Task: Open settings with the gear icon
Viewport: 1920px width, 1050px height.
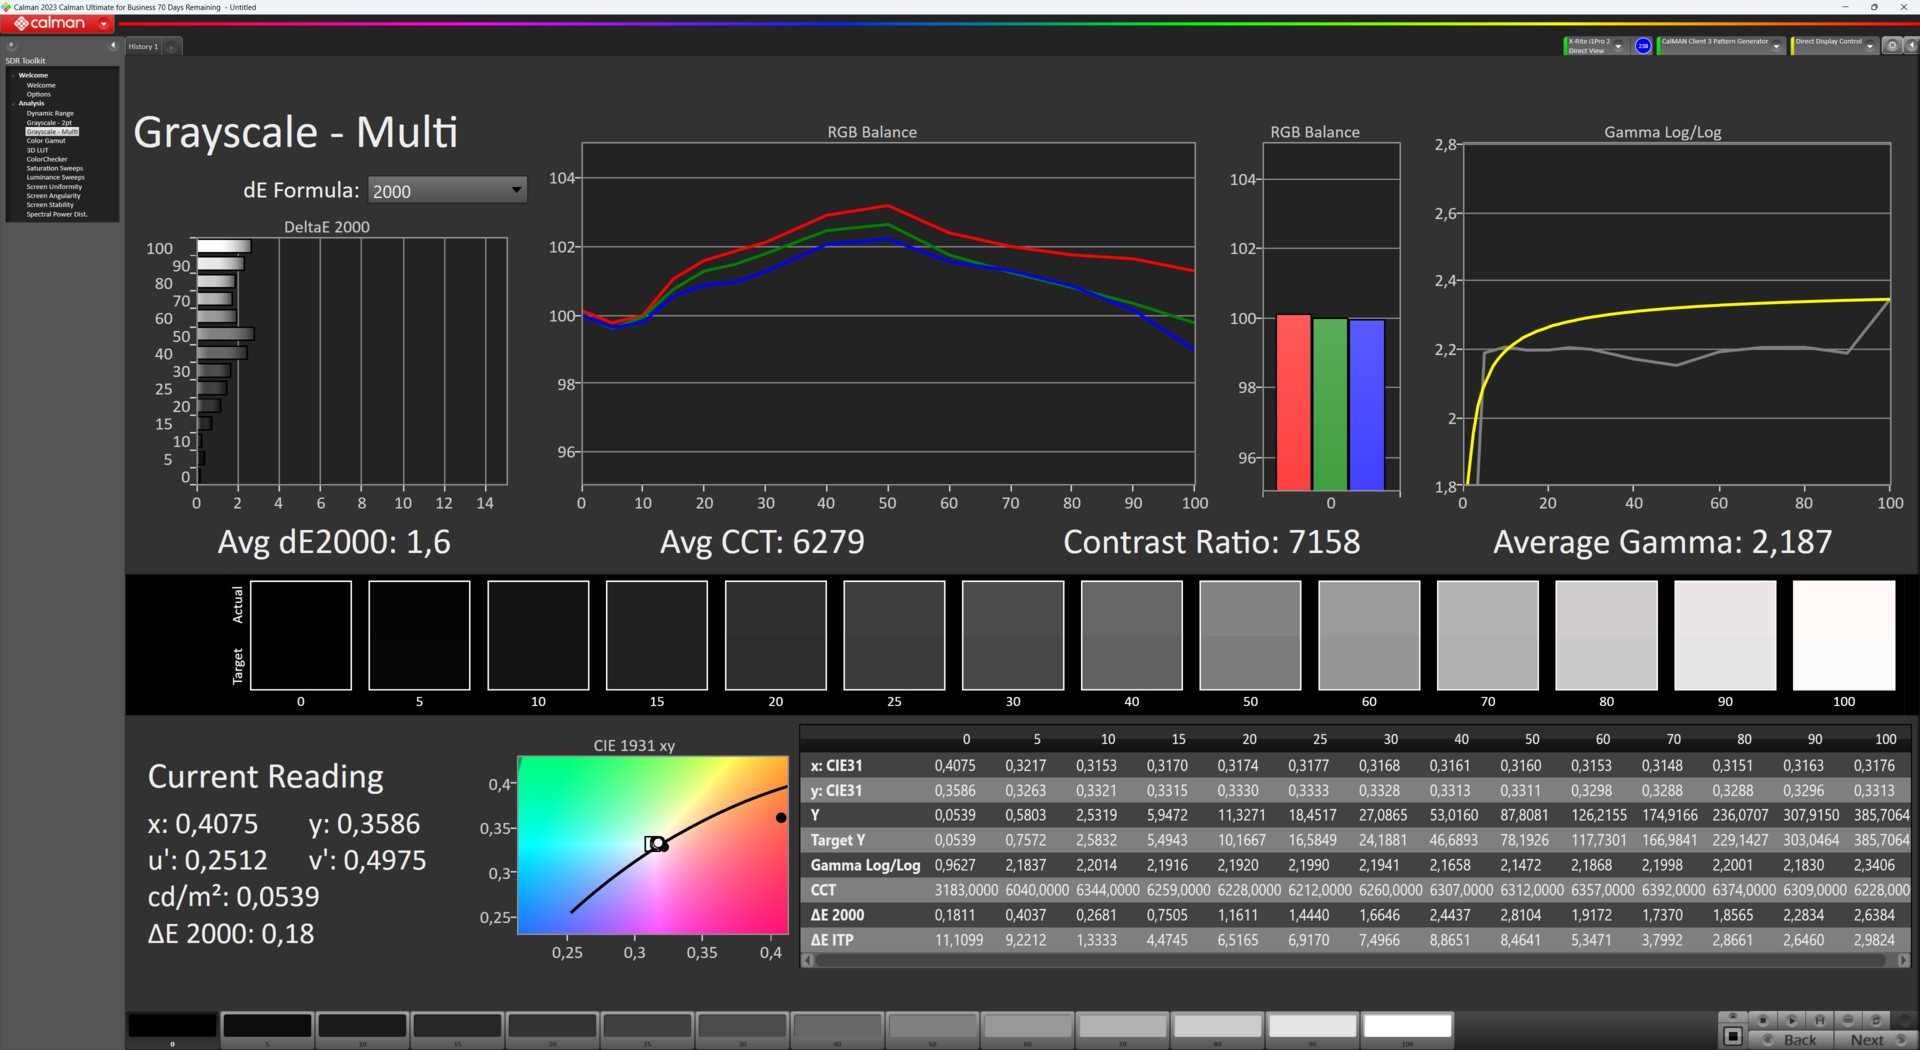Action: (x=1891, y=46)
